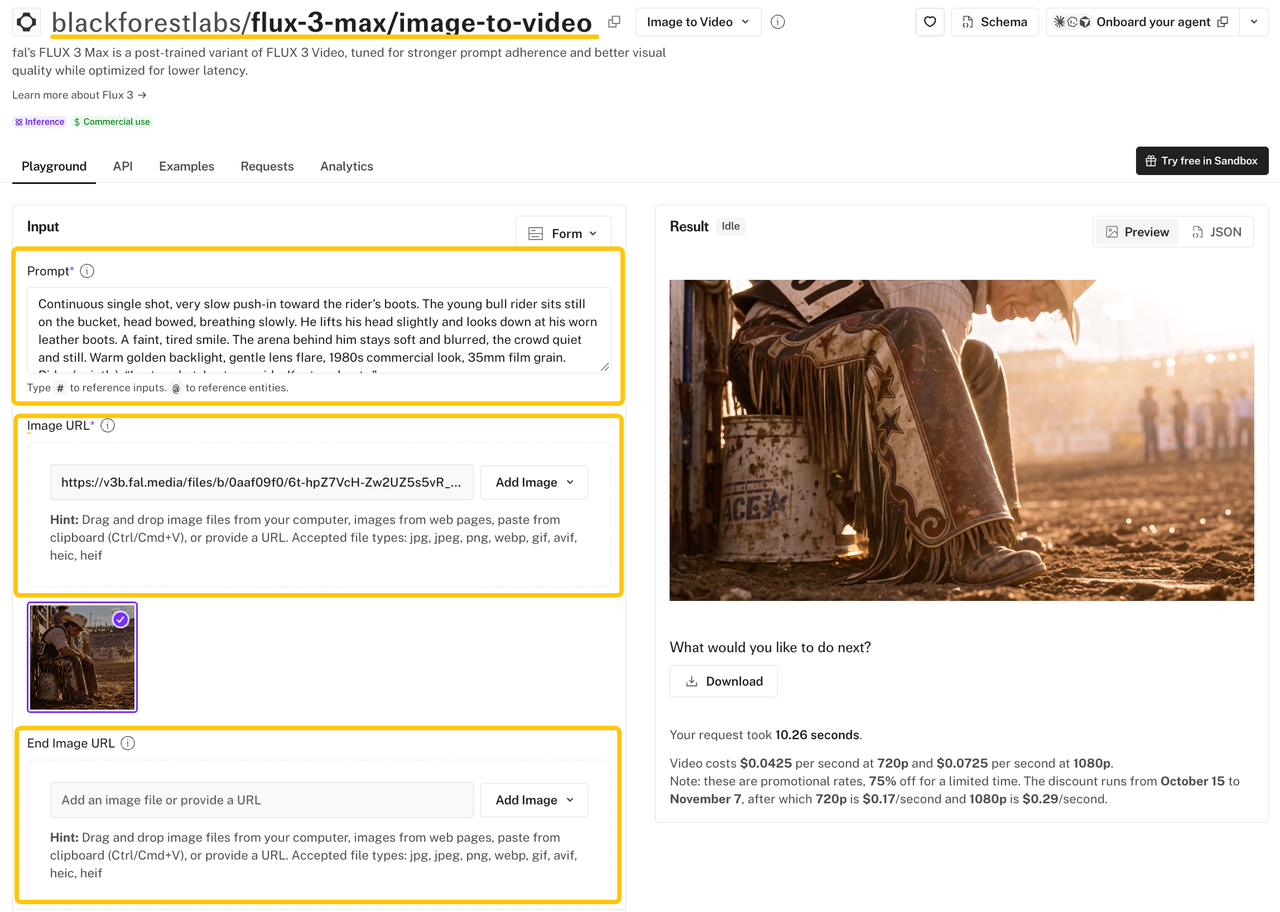Viewport: 1280px width, 912px height.
Task: Open Add Image dropdown for Image URL
Action: pyautogui.click(x=534, y=482)
